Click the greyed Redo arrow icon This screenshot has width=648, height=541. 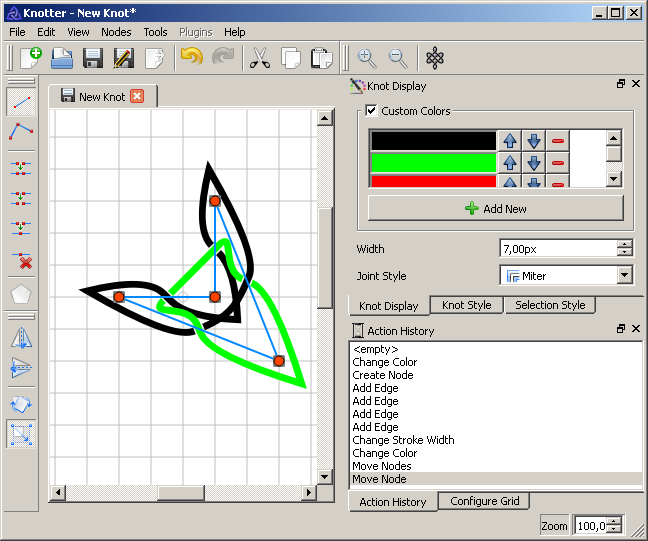pyautogui.click(x=223, y=57)
